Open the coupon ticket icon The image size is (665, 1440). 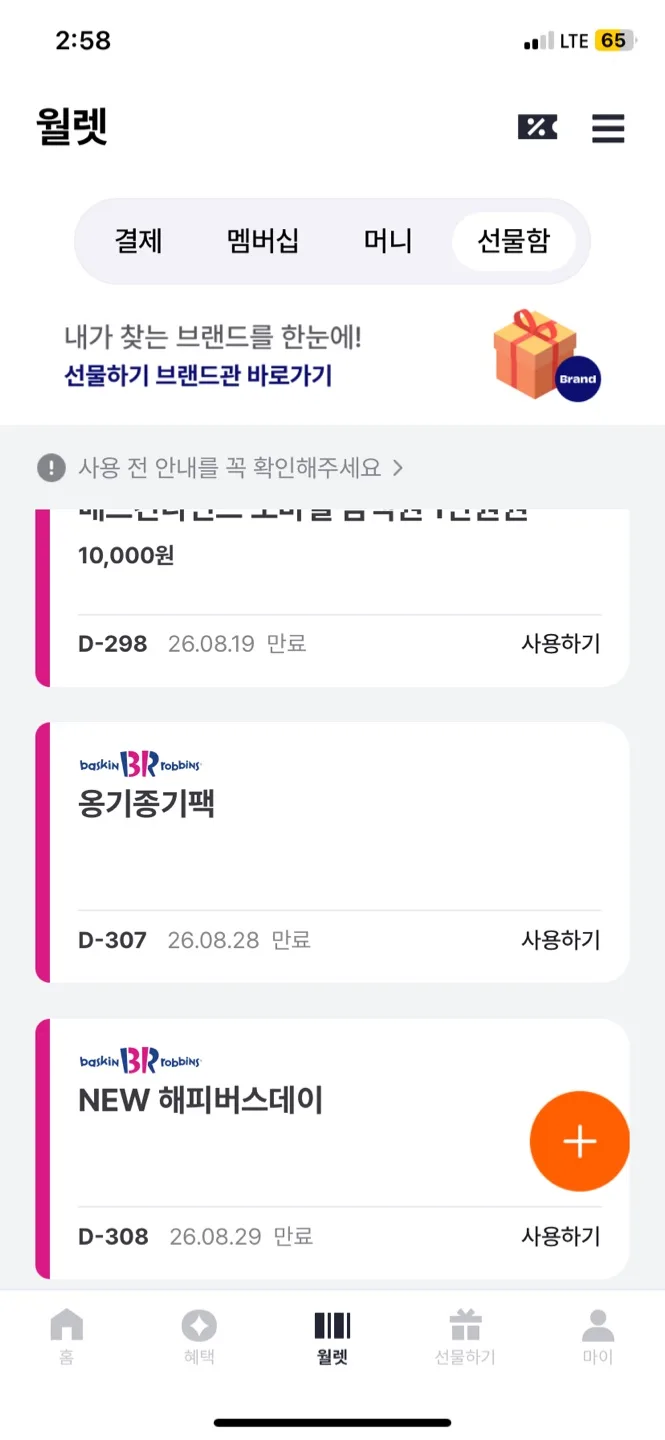pyautogui.click(x=537, y=127)
